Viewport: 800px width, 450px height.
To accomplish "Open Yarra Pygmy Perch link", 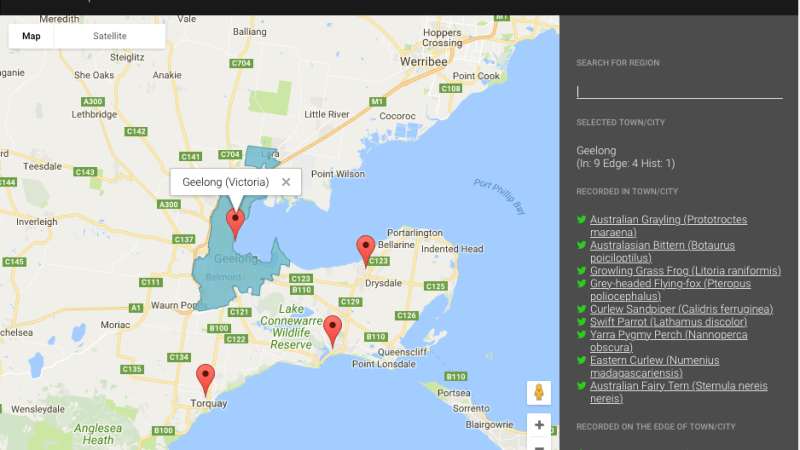I will (668, 341).
